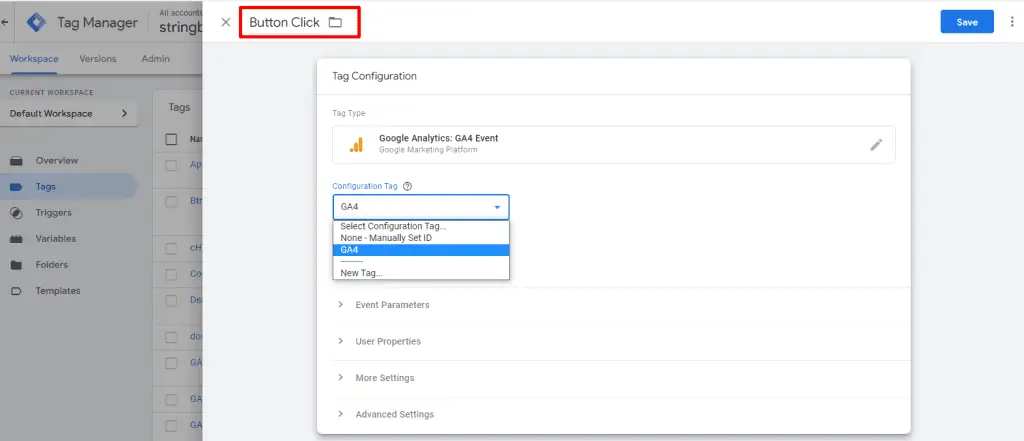Open Configuration Tag help question mark

(408, 186)
